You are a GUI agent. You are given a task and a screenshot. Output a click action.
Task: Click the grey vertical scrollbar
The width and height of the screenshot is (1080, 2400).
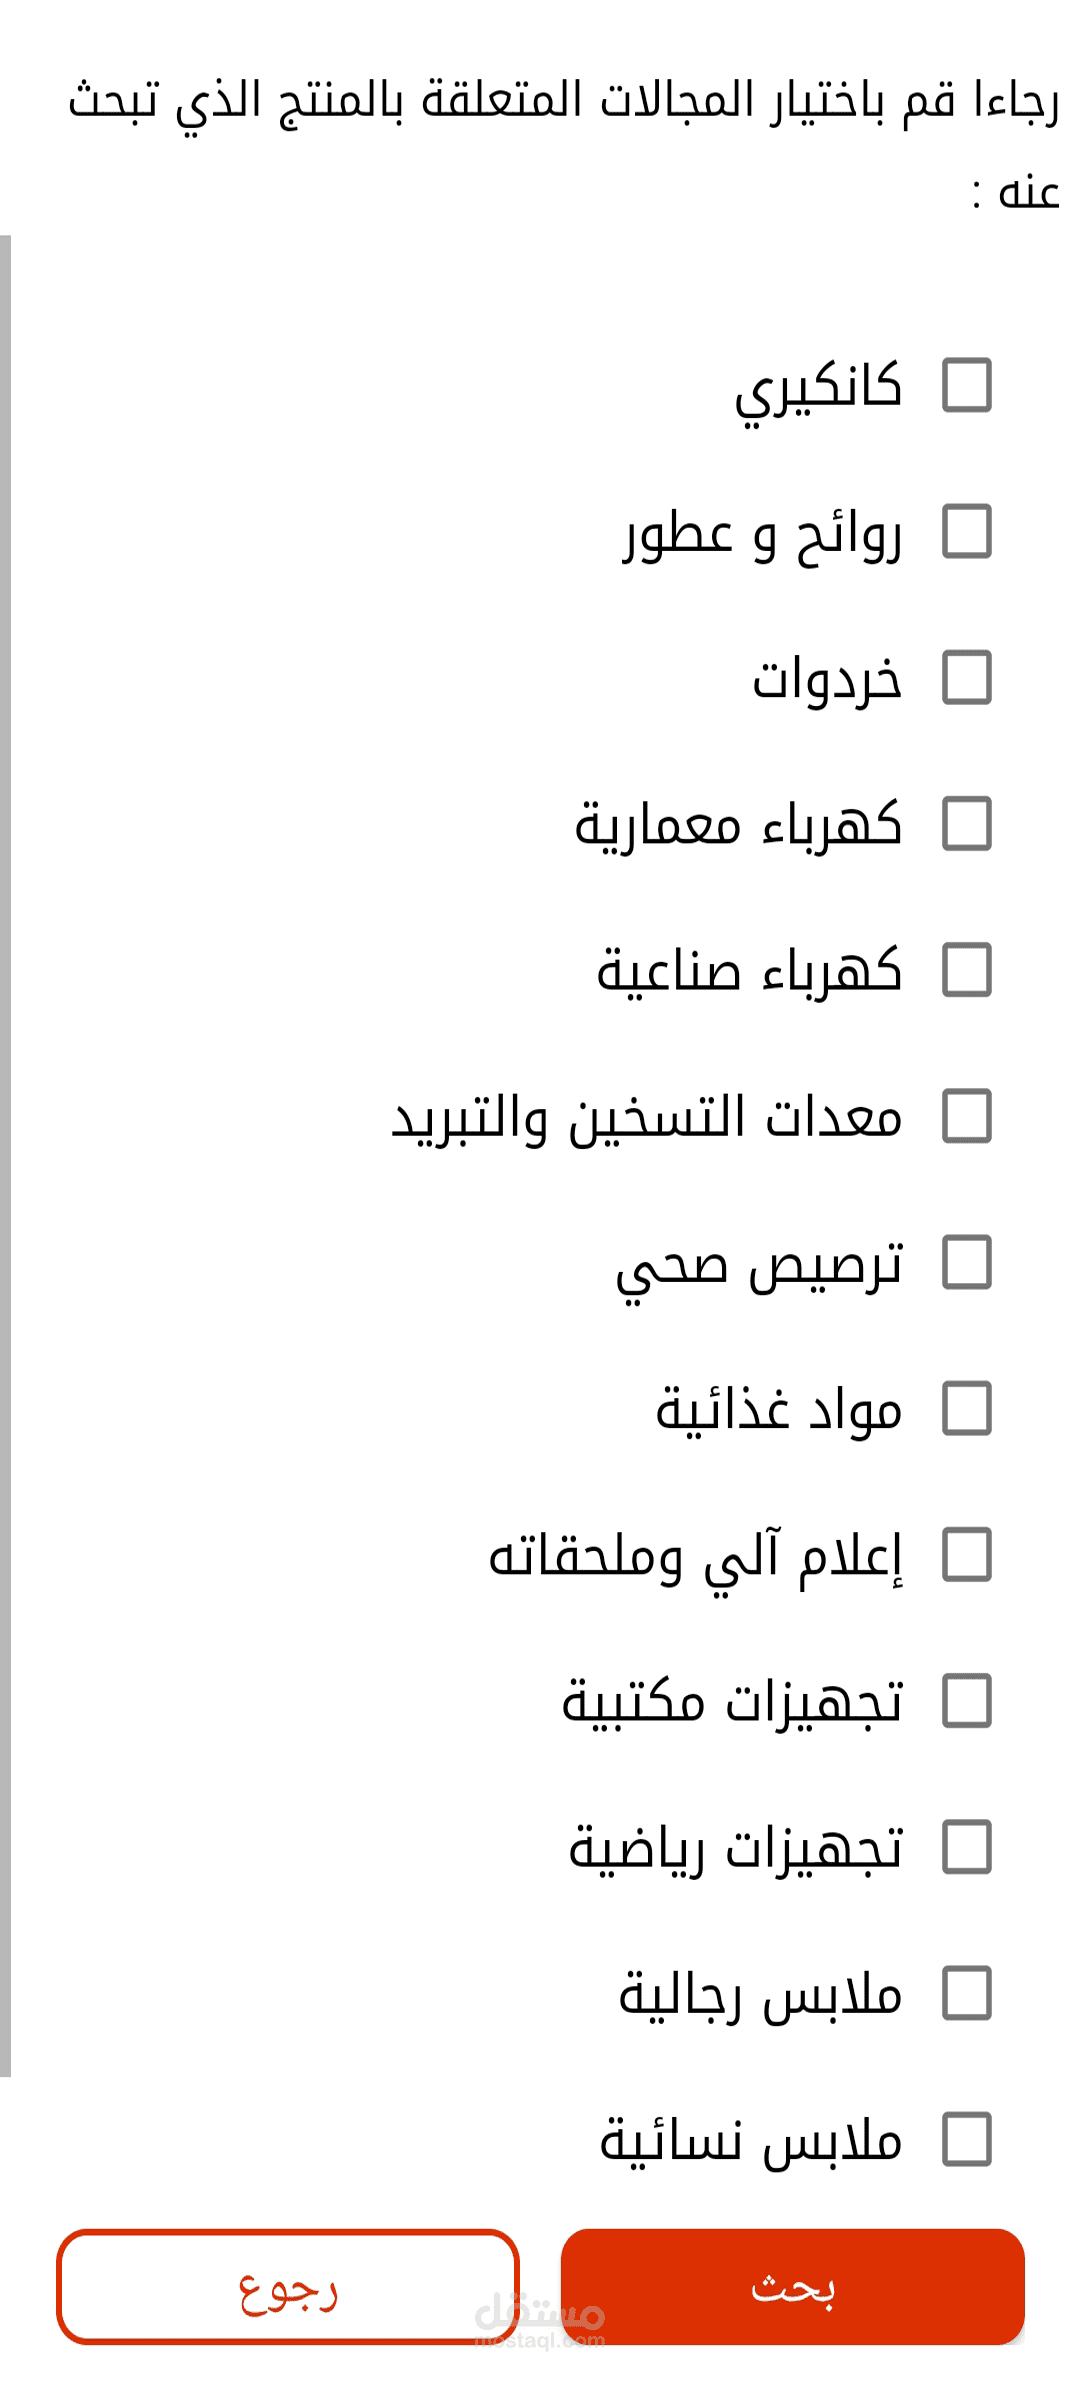(x=6, y=1150)
